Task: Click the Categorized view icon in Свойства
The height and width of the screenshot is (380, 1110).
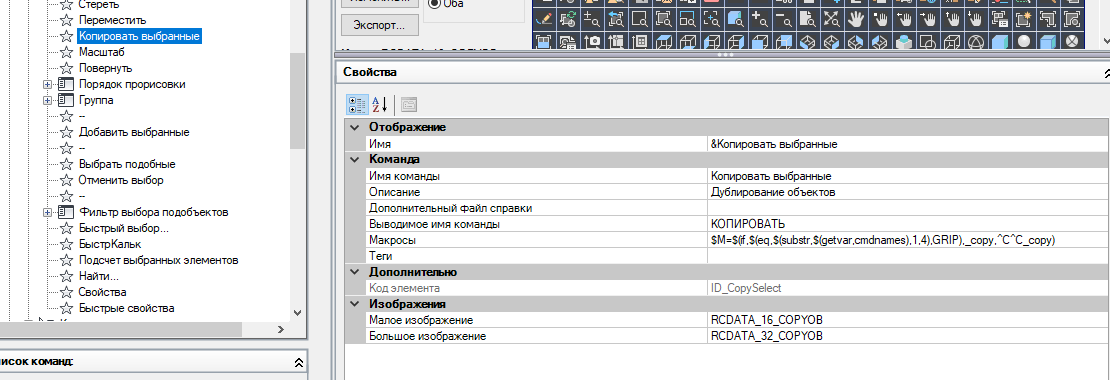Action: tap(357, 105)
